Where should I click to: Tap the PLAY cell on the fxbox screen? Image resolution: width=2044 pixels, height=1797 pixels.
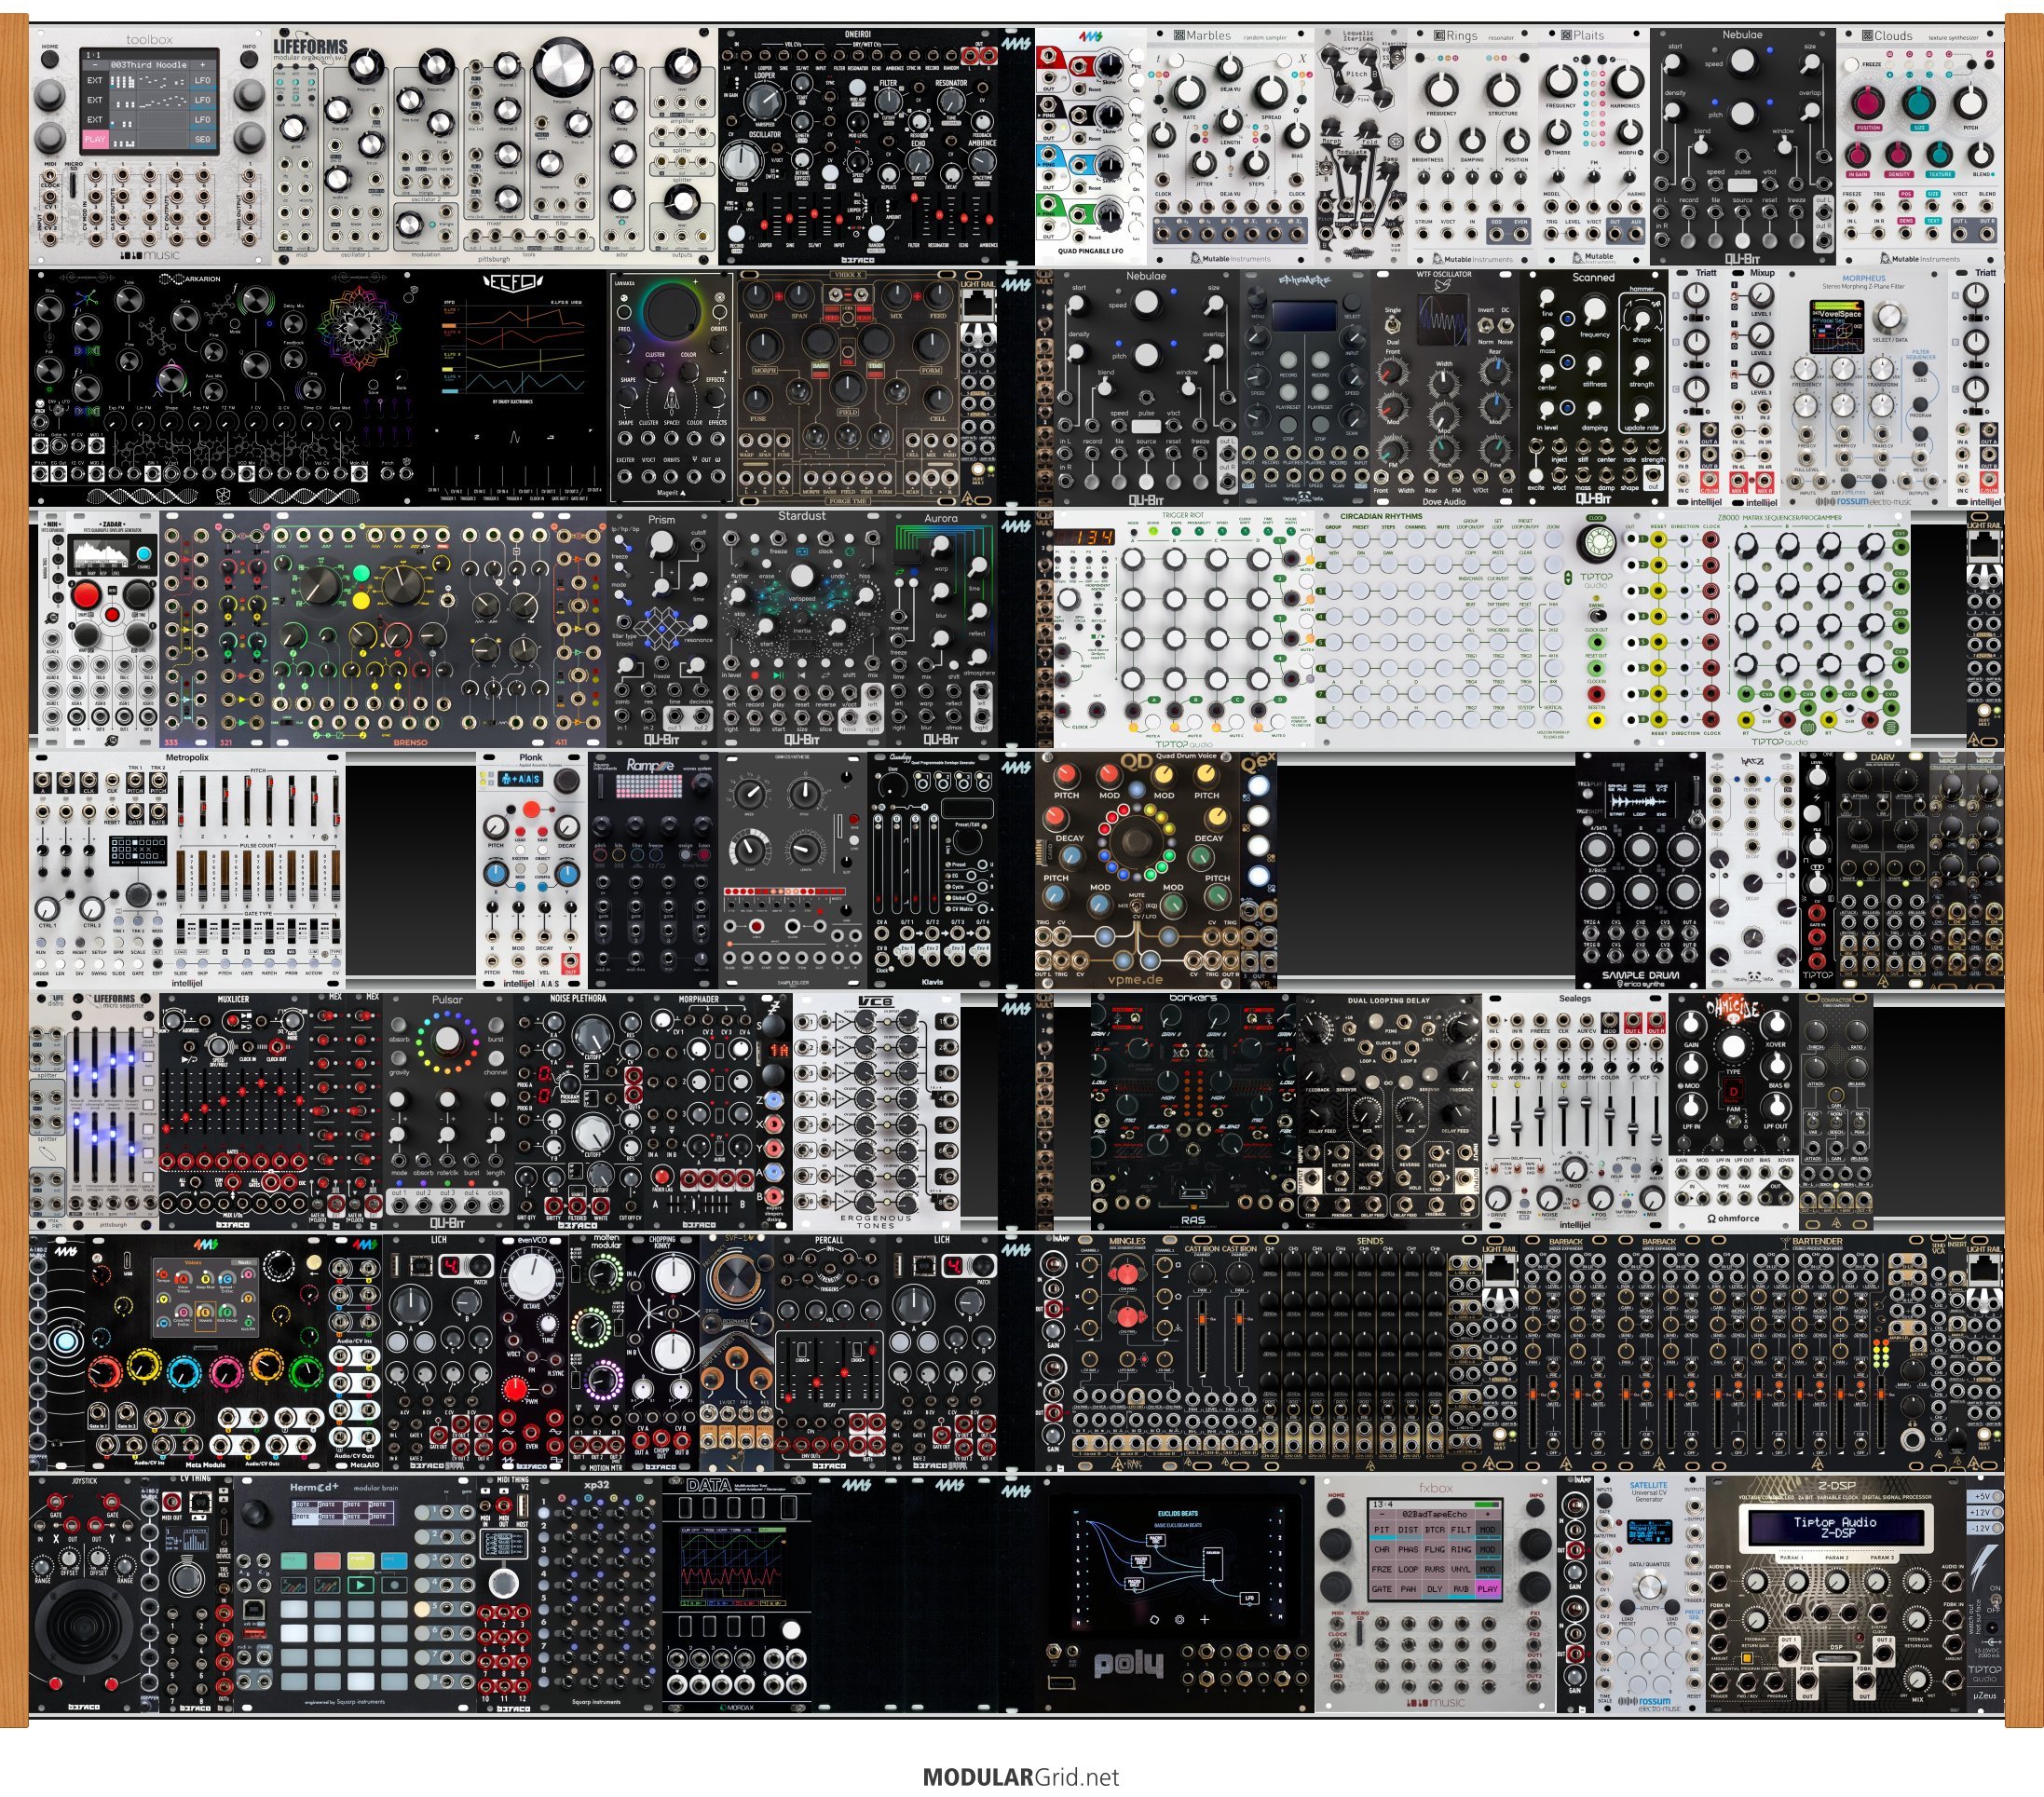click(1488, 1588)
